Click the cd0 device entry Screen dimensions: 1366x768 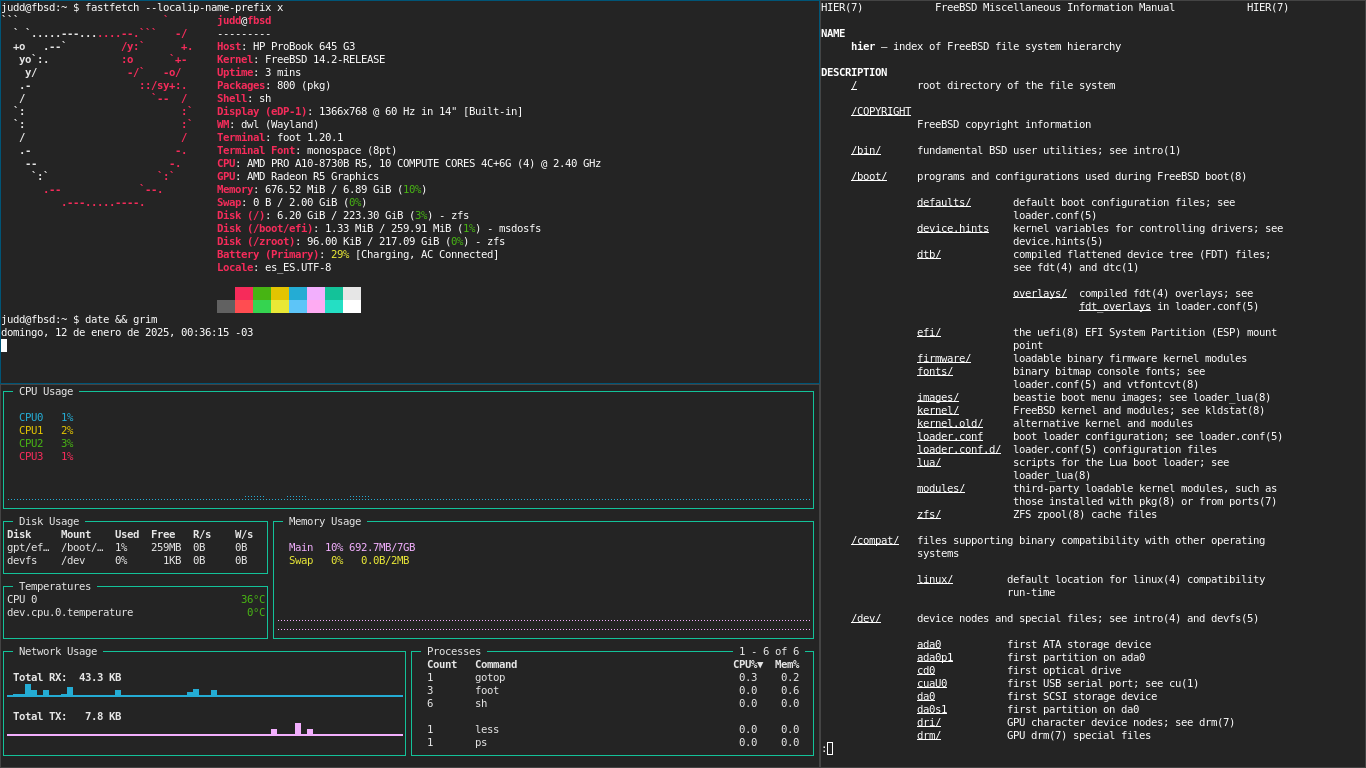click(926, 670)
